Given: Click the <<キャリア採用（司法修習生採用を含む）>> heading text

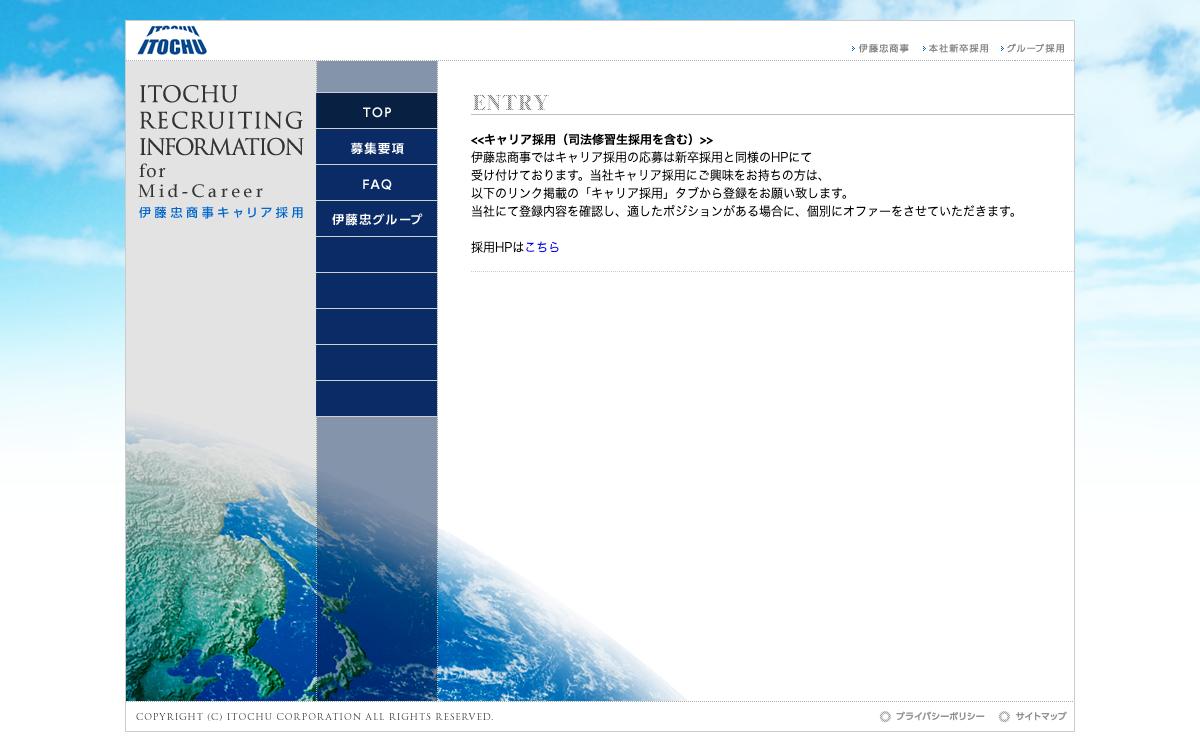Looking at the screenshot, I should (592, 140).
